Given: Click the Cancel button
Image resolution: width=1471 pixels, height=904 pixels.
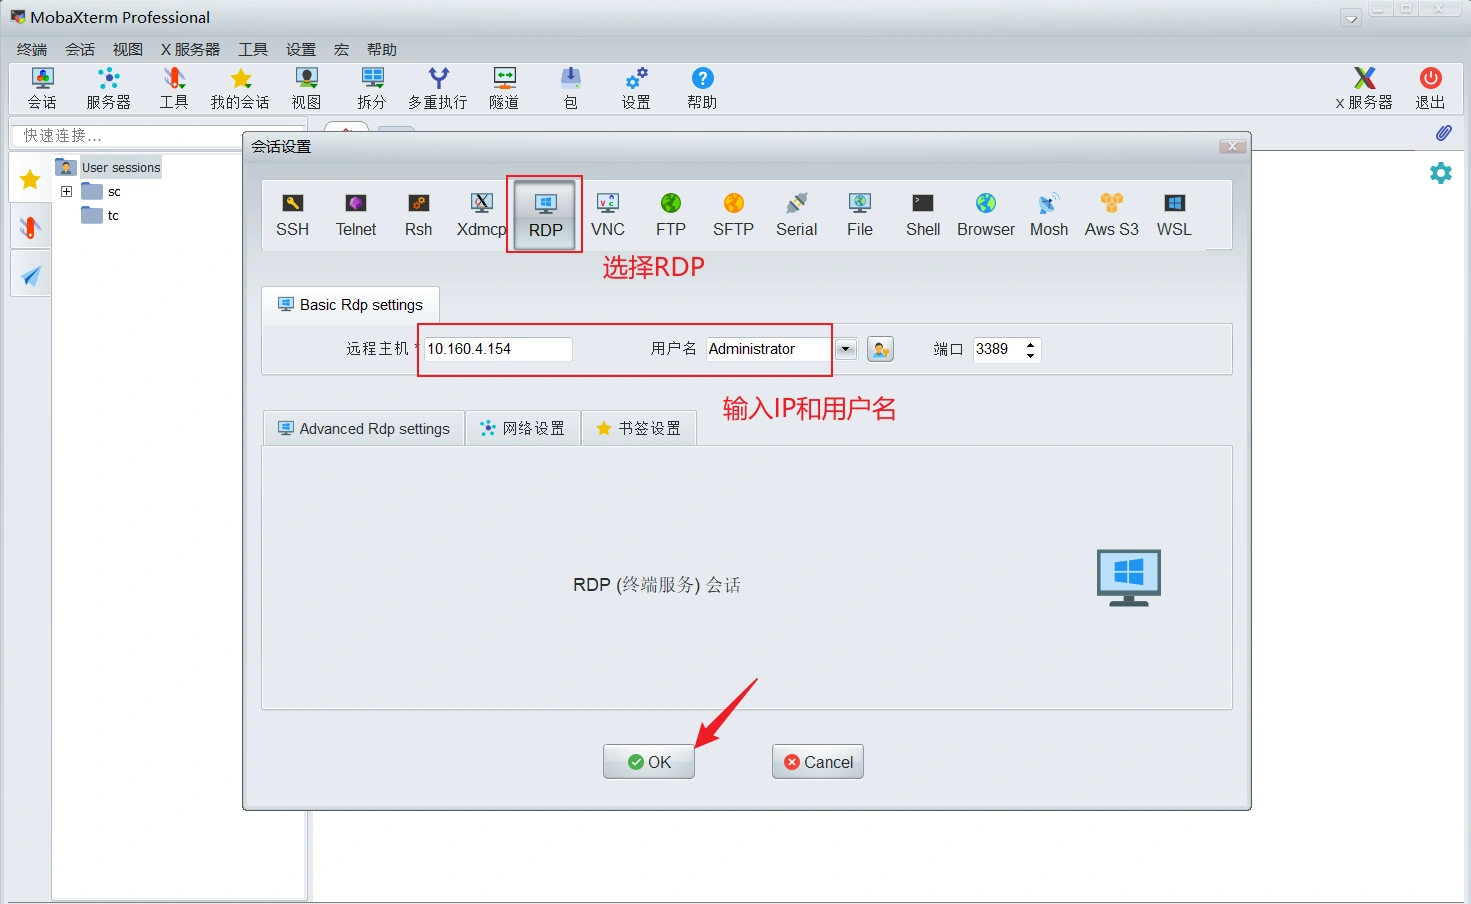Looking at the screenshot, I should pos(818,762).
